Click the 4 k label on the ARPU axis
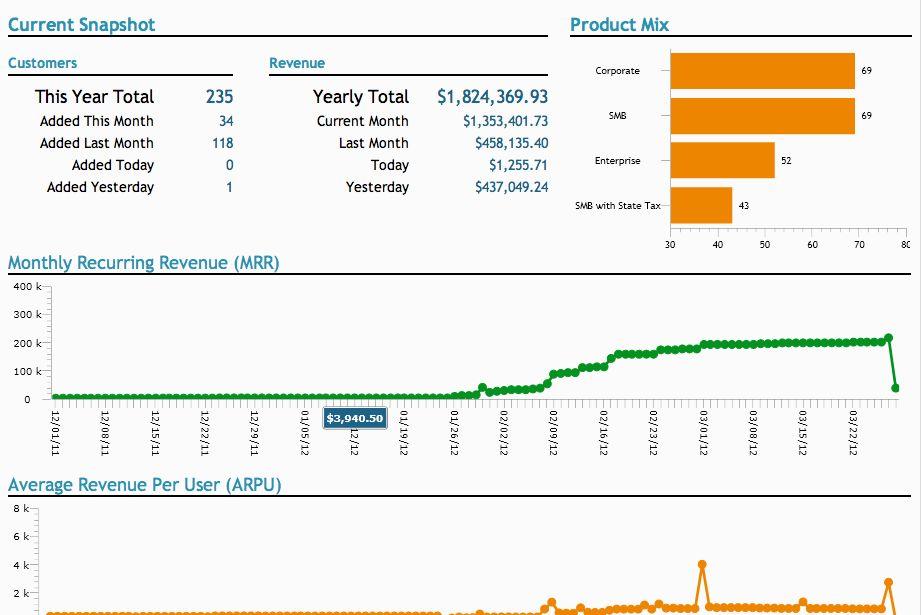The height and width of the screenshot is (615, 921). click(x=21, y=565)
